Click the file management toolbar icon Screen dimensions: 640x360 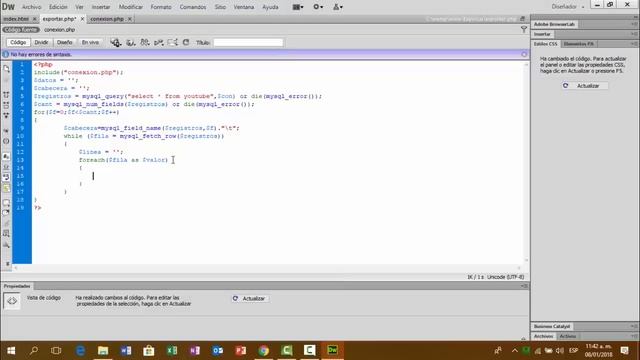pyautogui.click(x=131, y=42)
